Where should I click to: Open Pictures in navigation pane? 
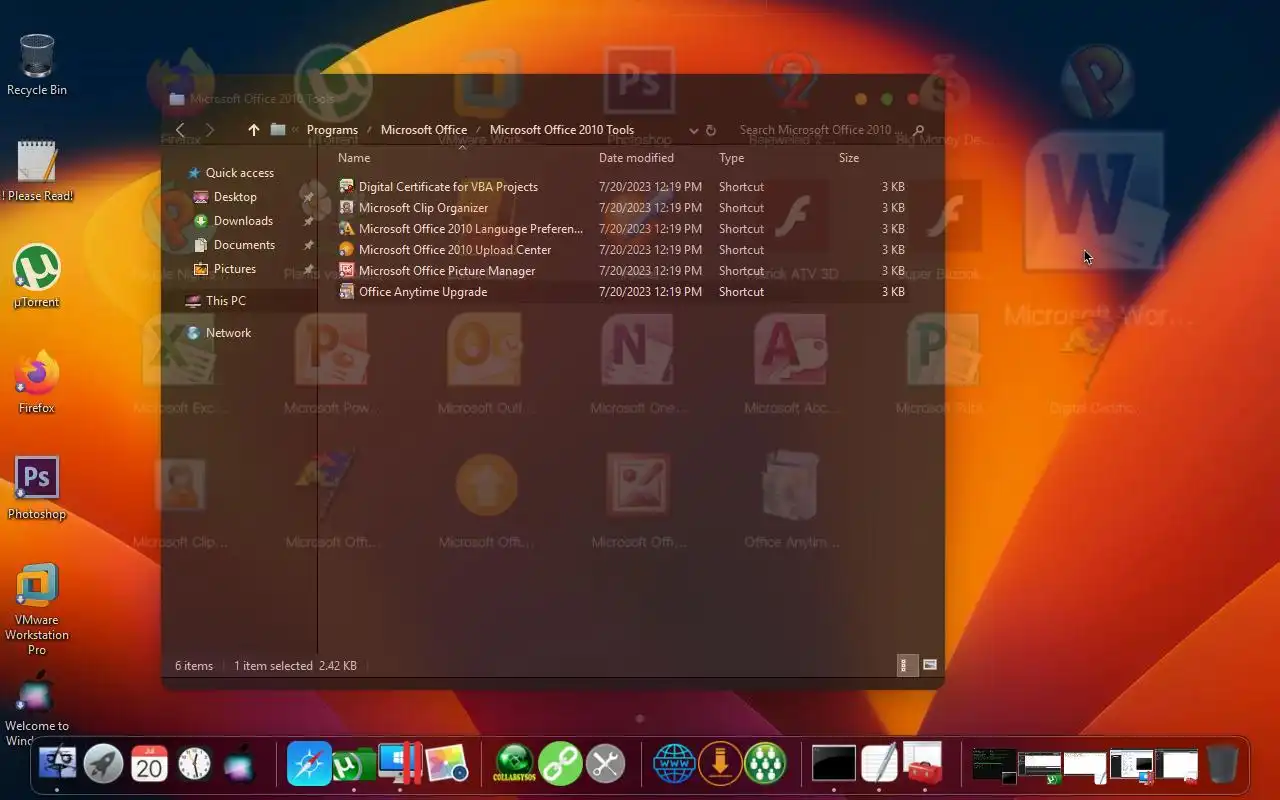(225, 269)
